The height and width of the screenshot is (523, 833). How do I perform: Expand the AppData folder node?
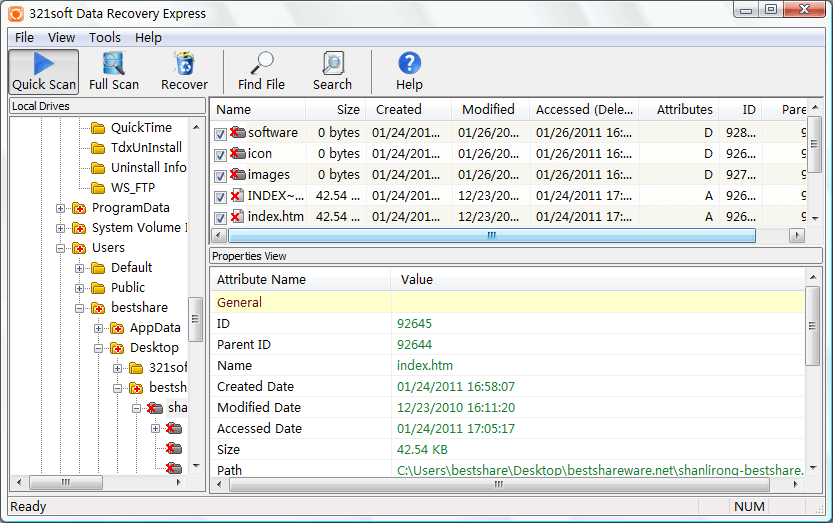[x=99, y=328]
